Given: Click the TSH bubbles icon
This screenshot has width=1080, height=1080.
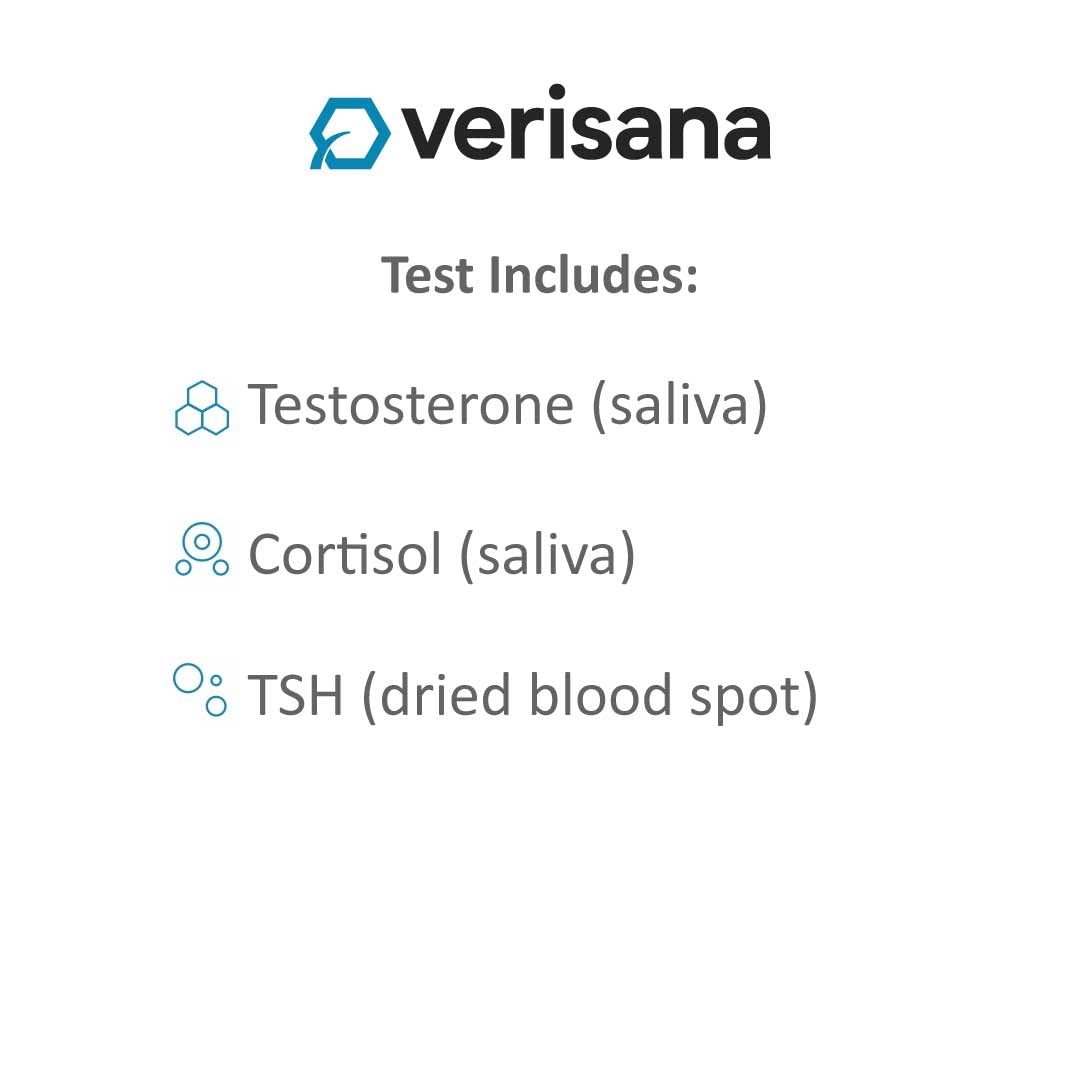Looking at the screenshot, I should coord(201,690).
